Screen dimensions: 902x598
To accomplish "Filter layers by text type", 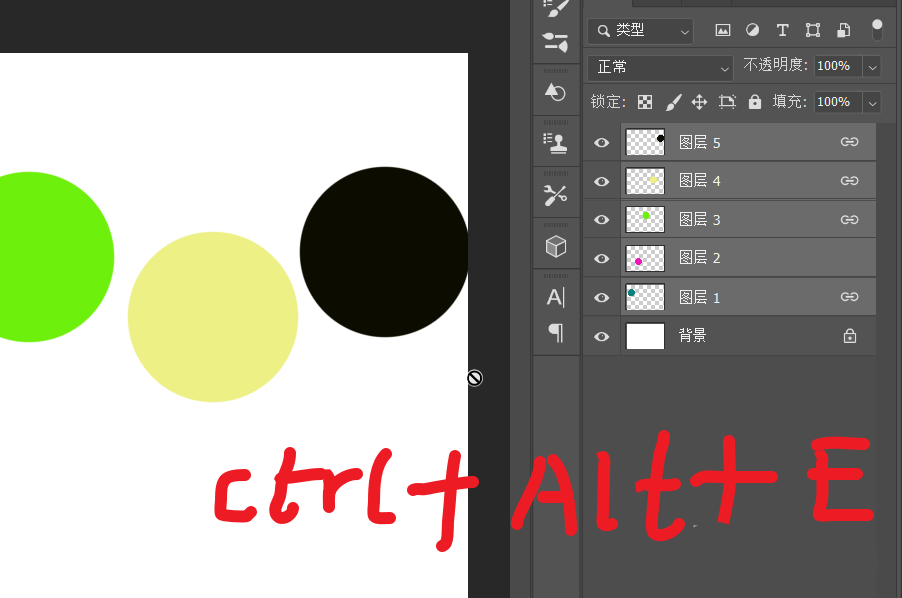I will 783,31.
